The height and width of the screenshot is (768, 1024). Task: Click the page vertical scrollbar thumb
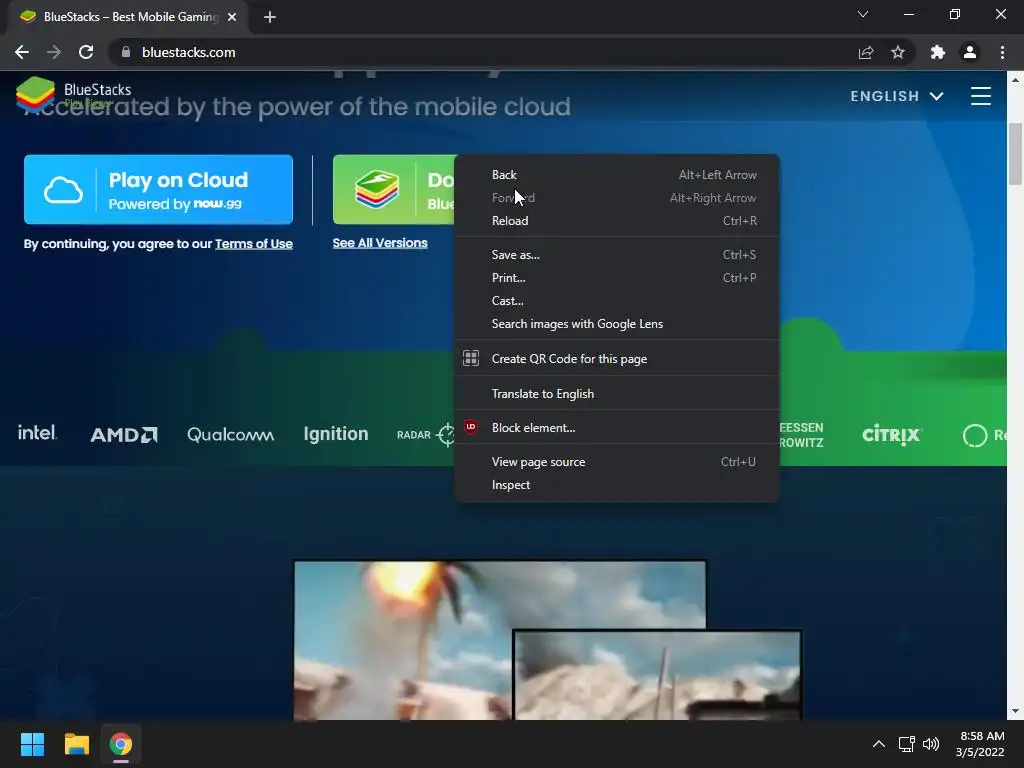tap(1015, 154)
